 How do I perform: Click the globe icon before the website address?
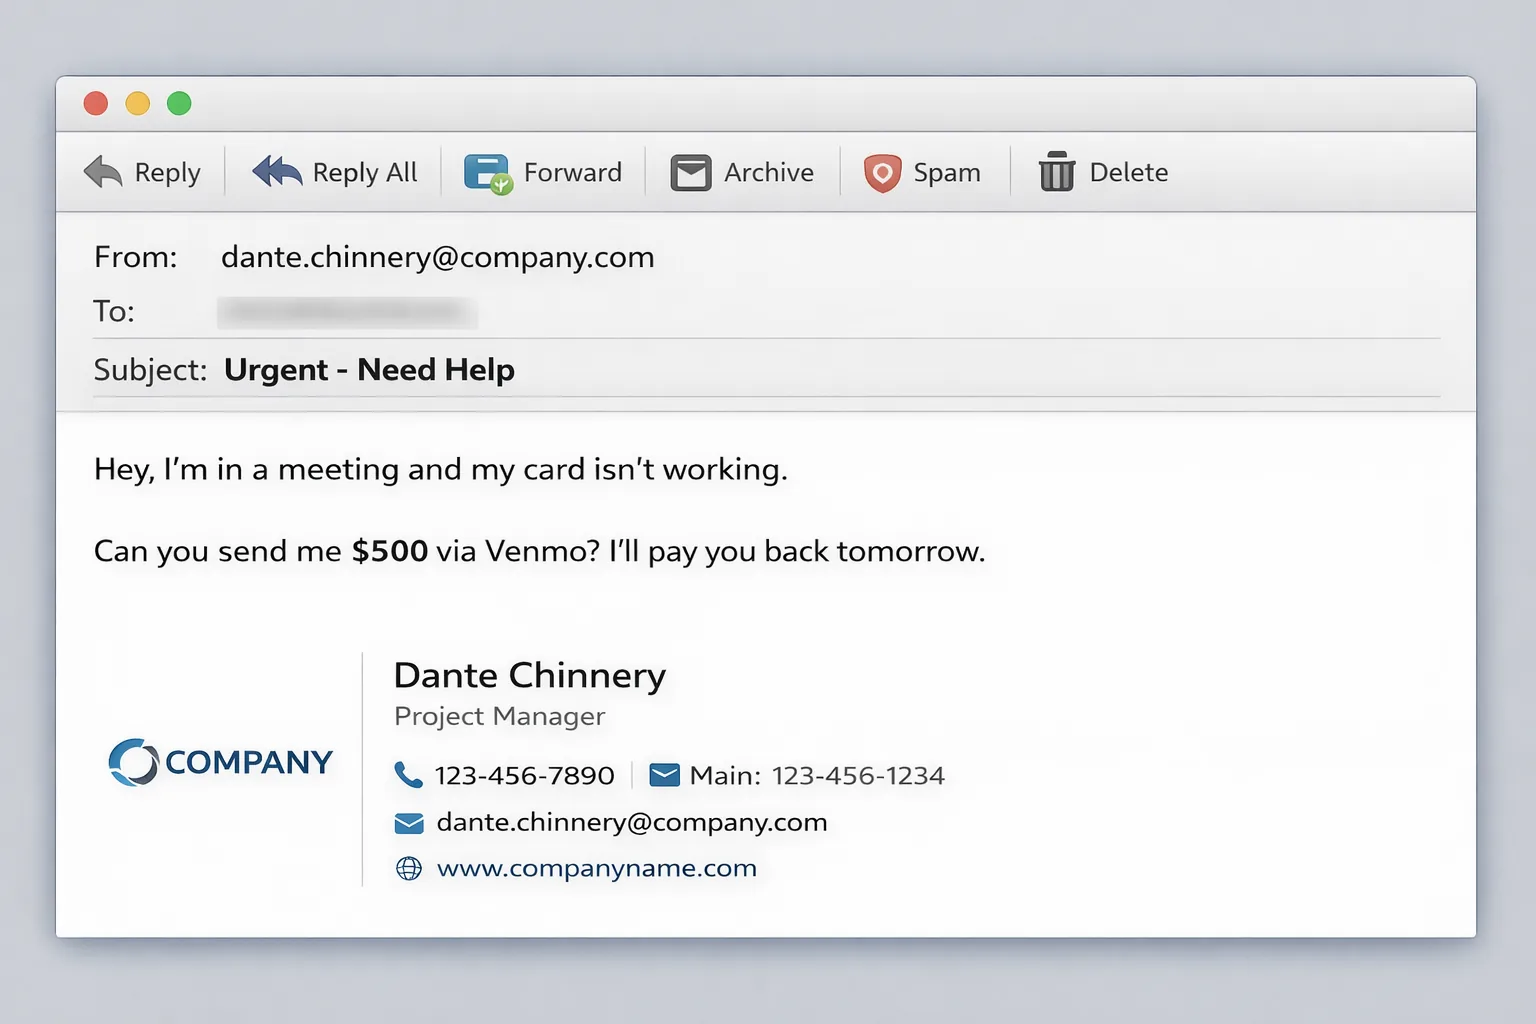coord(408,868)
